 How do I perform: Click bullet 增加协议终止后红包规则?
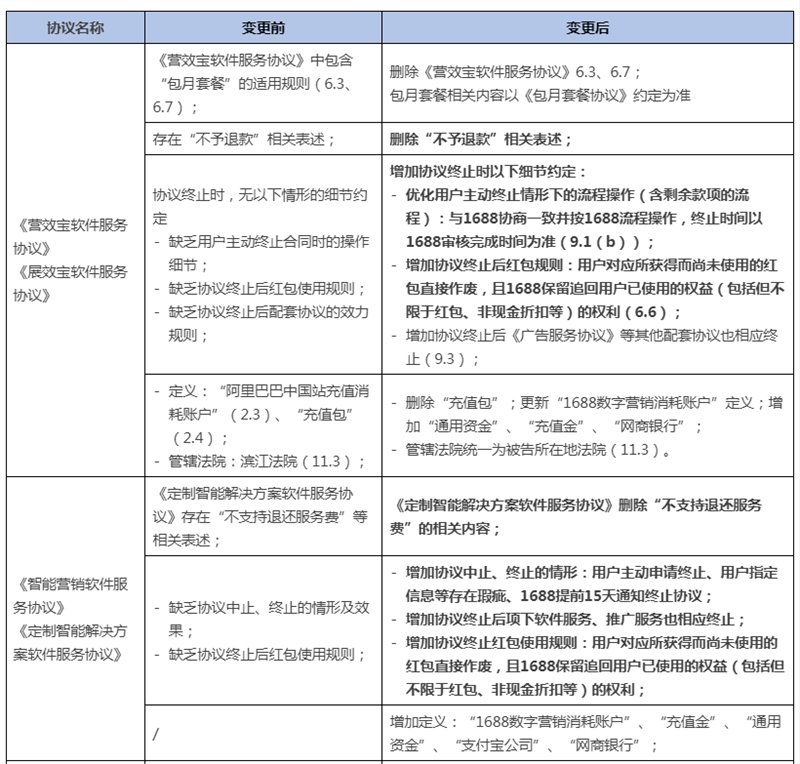(x=588, y=288)
